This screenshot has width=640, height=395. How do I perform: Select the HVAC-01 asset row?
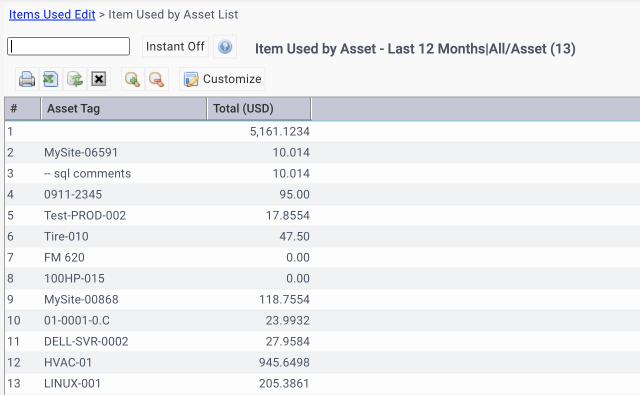click(322, 362)
